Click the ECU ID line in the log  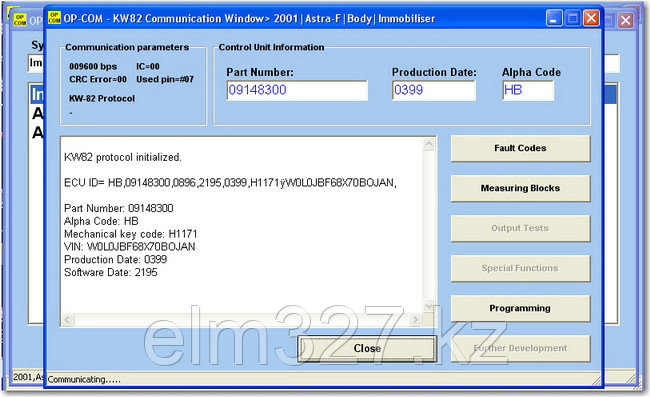pyautogui.click(x=230, y=183)
